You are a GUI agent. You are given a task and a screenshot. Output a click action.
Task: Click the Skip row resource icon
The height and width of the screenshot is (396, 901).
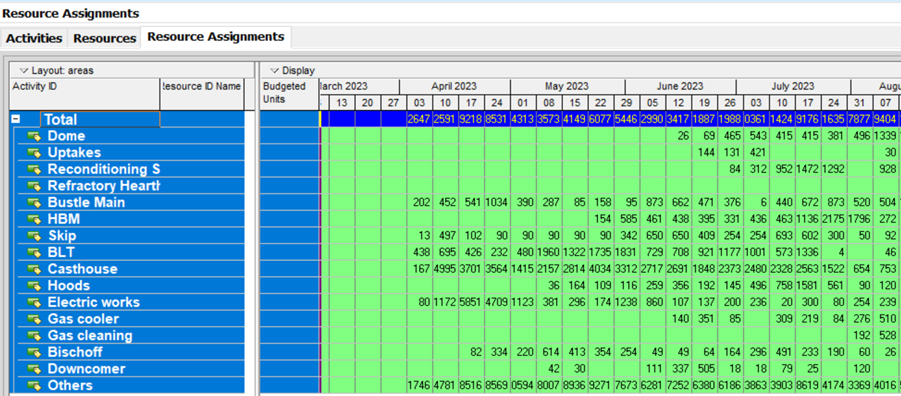(35, 236)
